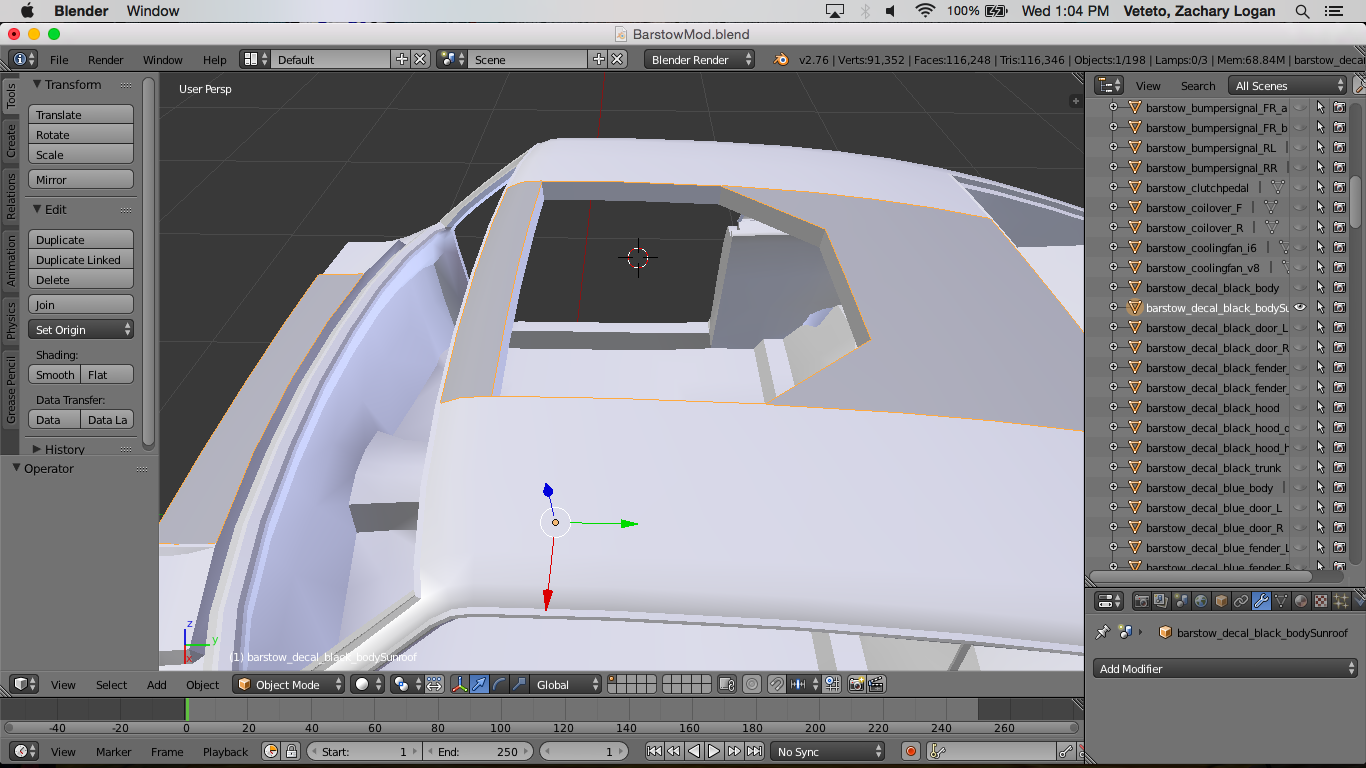Open the World properties globe tab

[1201, 601]
